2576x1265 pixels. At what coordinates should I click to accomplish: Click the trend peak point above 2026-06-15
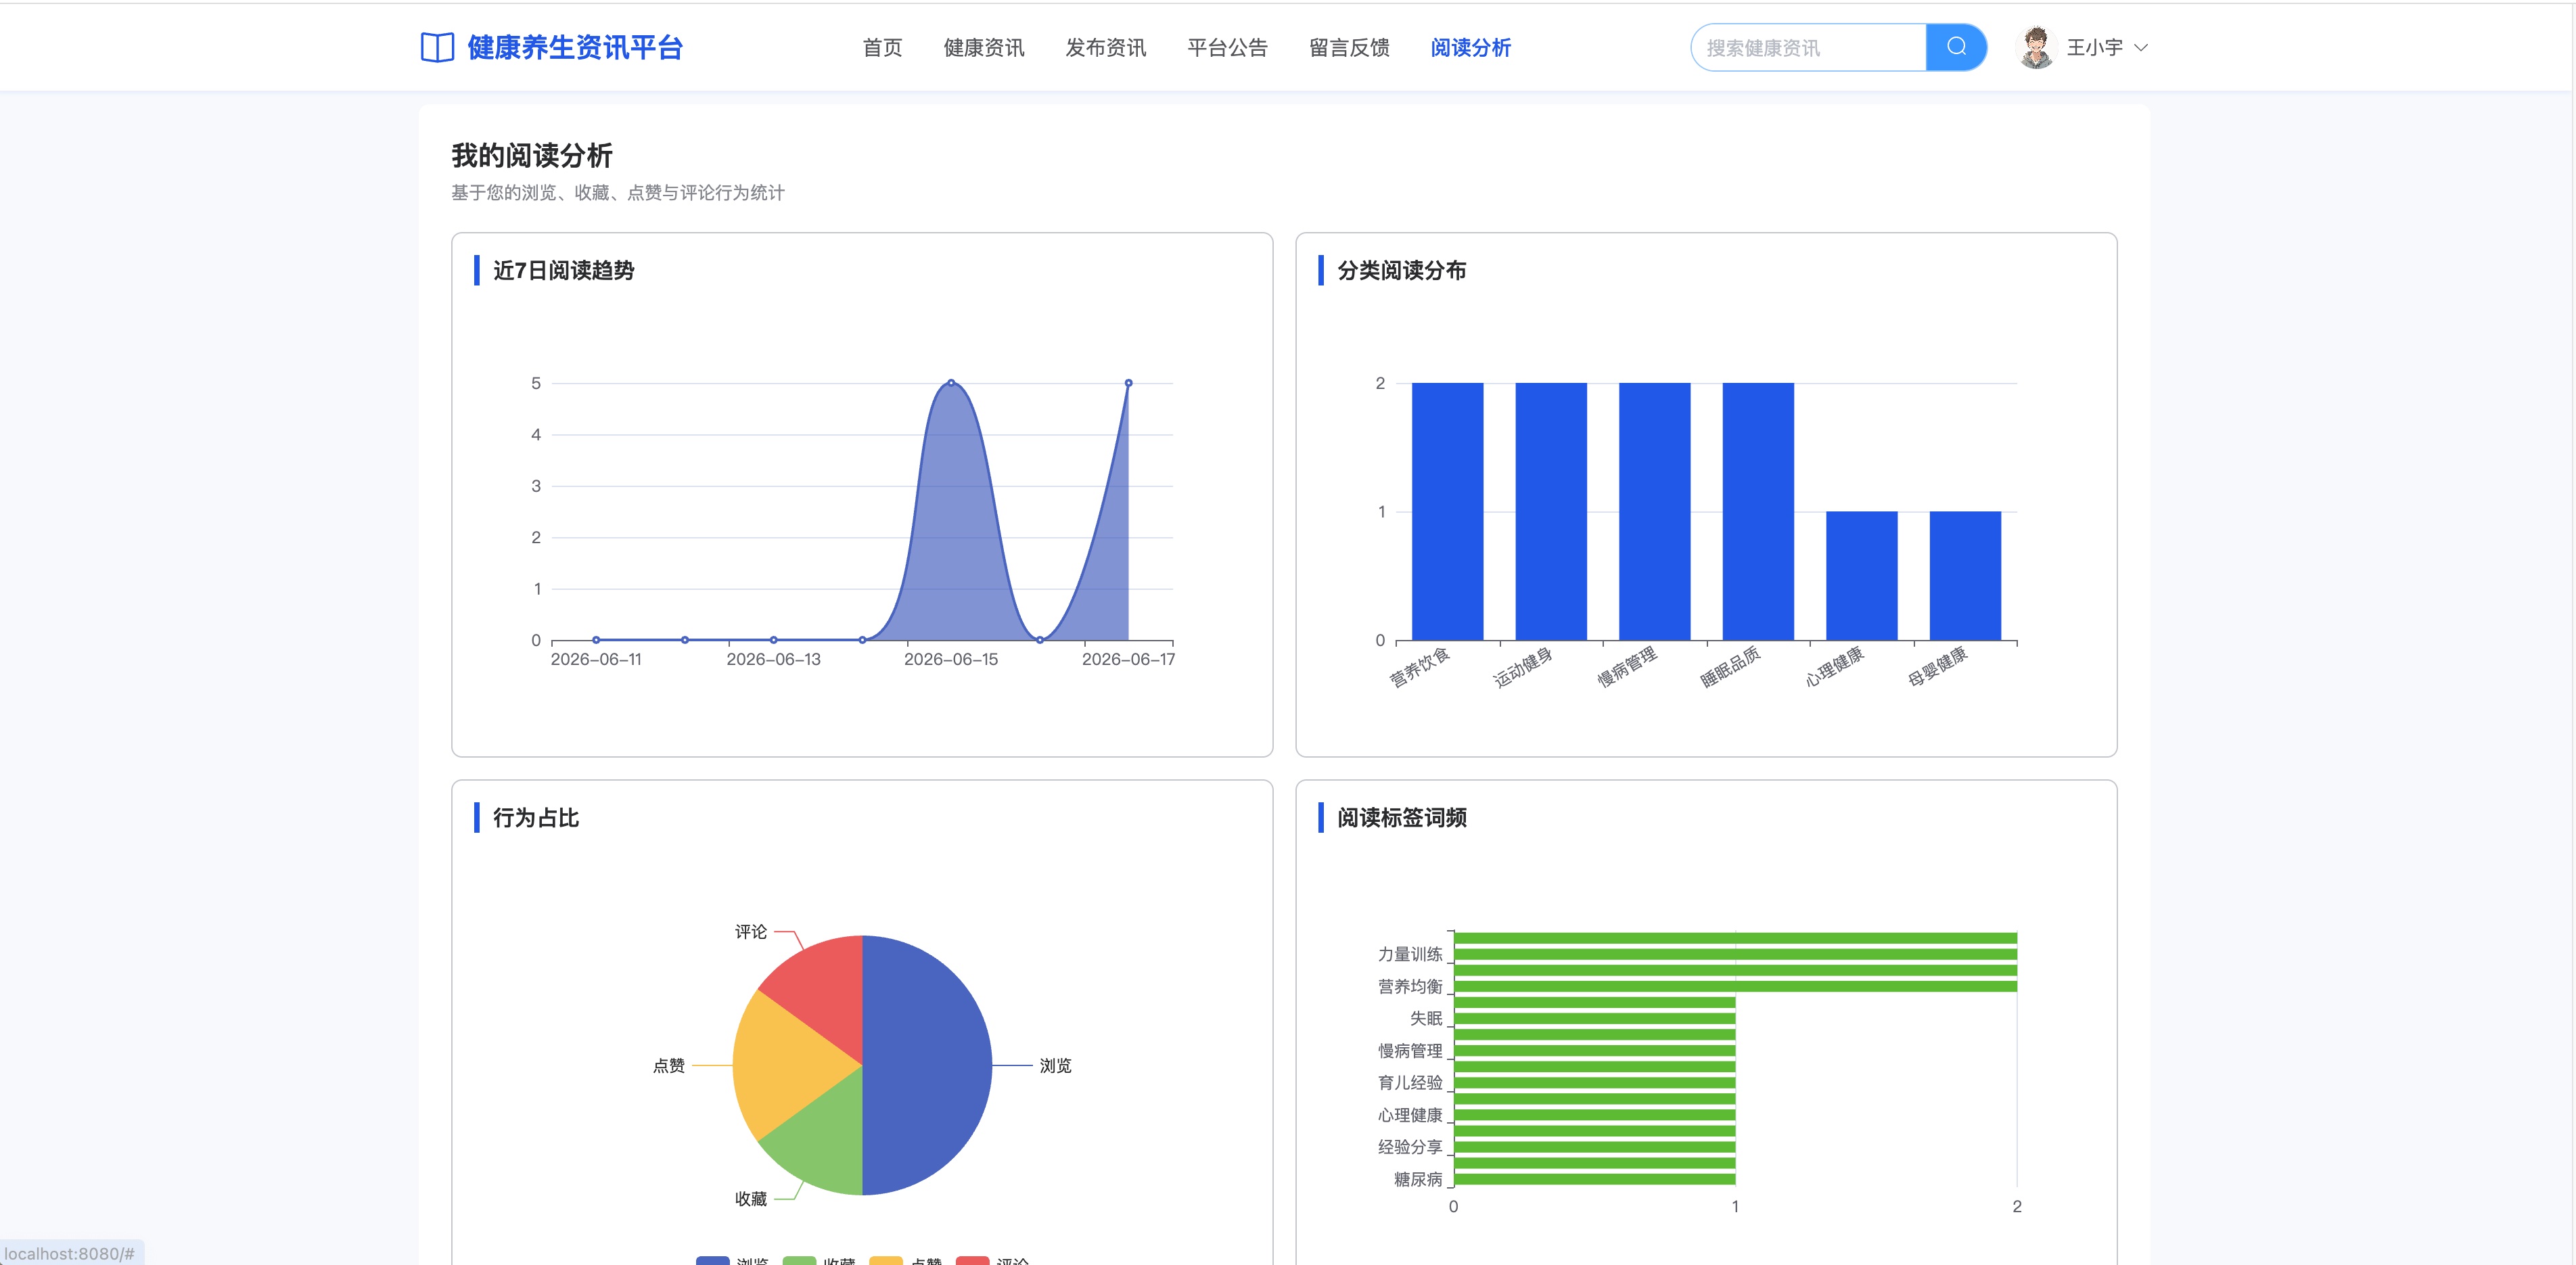pyautogui.click(x=951, y=383)
